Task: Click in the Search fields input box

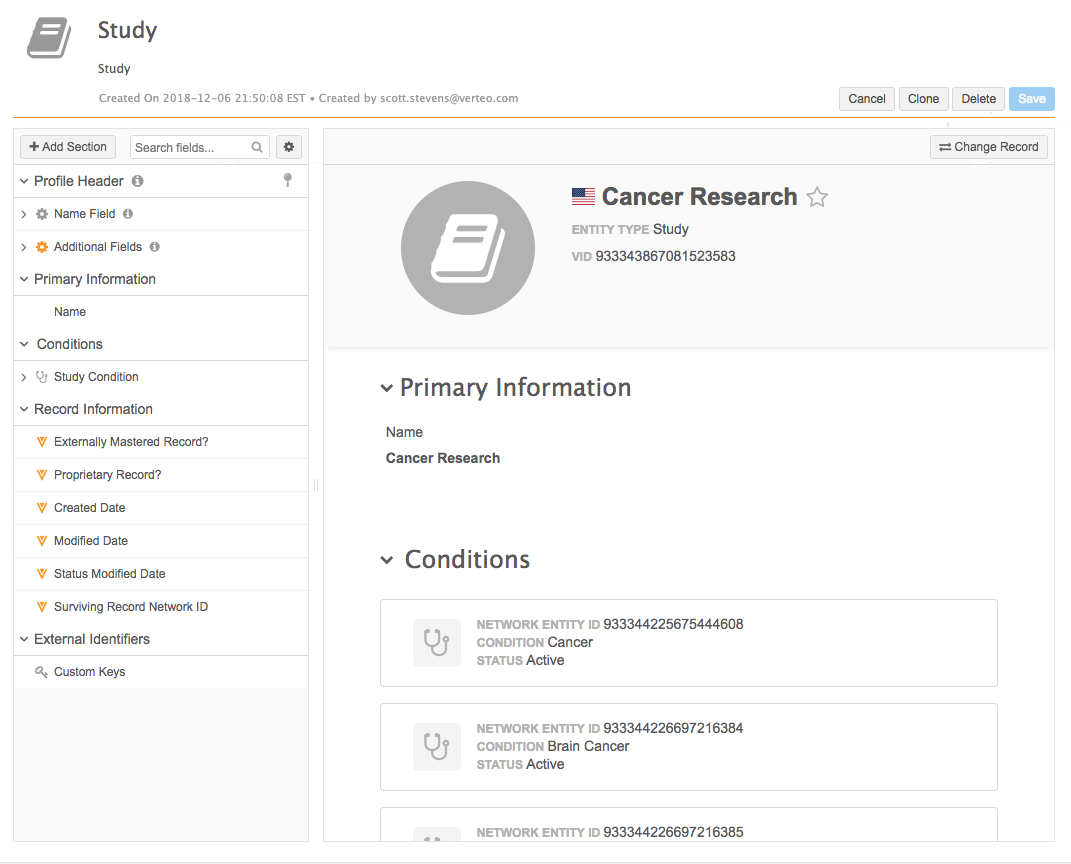Action: (190, 147)
